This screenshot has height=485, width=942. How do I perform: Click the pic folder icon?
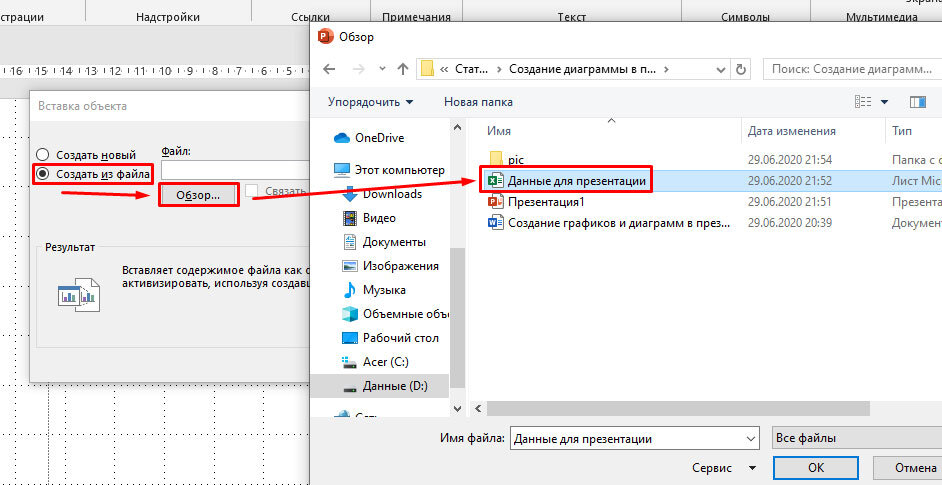click(496, 159)
